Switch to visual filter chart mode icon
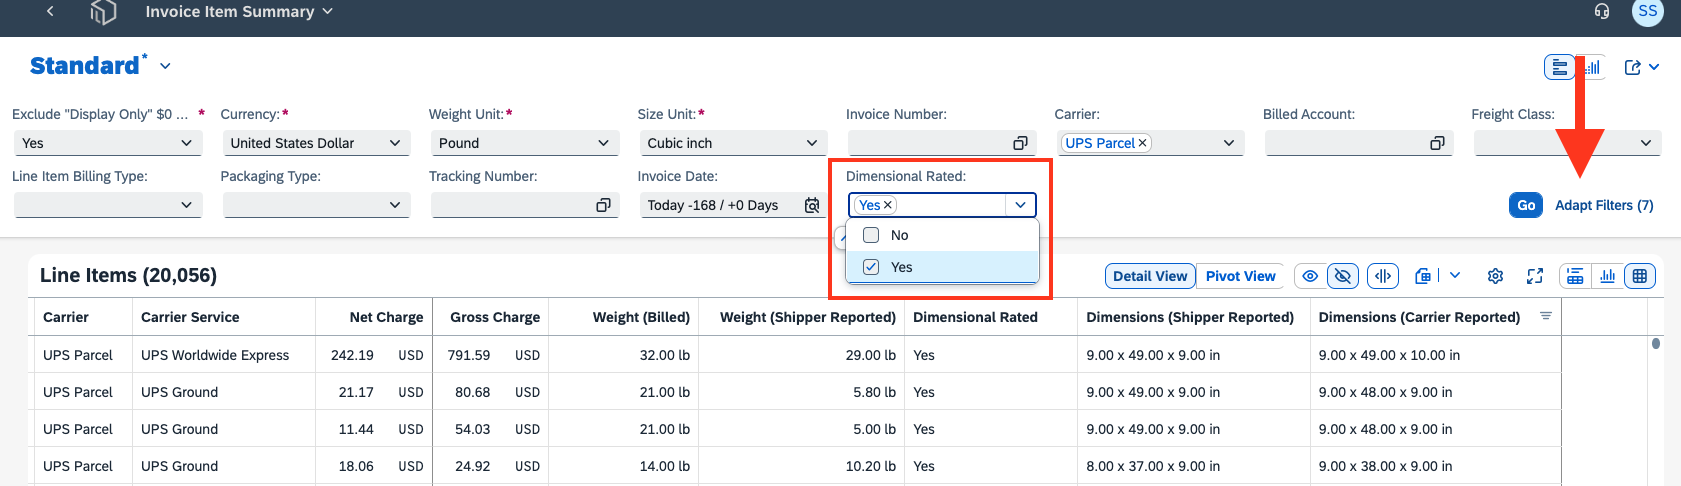The height and width of the screenshot is (486, 1681). pos(1592,67)
